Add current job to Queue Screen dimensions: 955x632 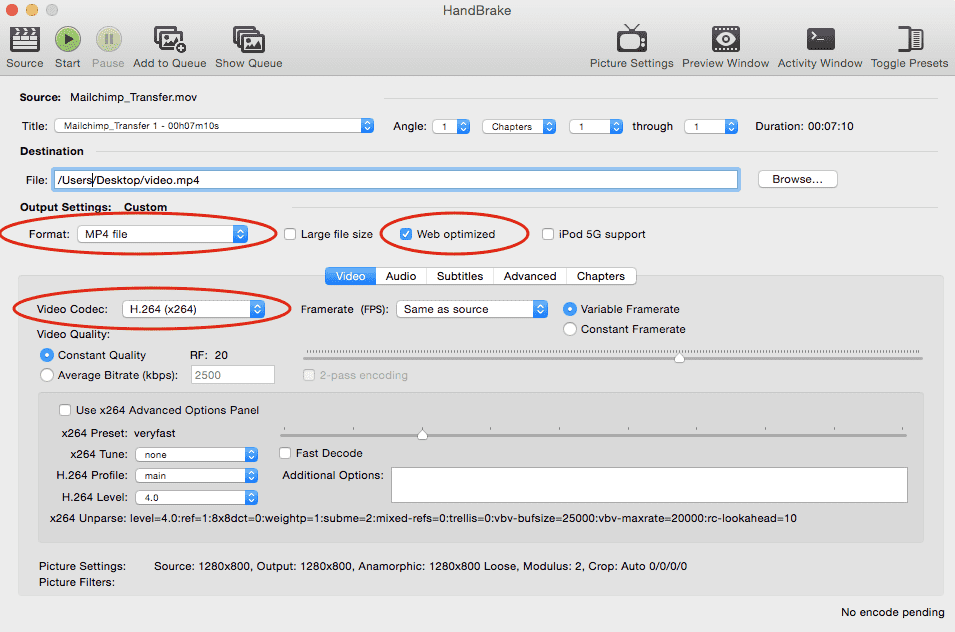(169, 40)
